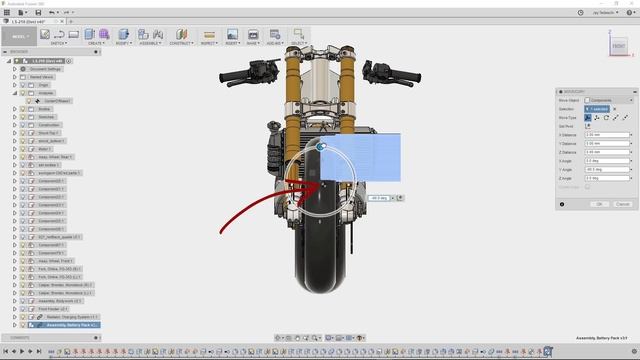Collapse the Analysis folder
Viewport: 640px width, 360px height.
pos(15,93)
